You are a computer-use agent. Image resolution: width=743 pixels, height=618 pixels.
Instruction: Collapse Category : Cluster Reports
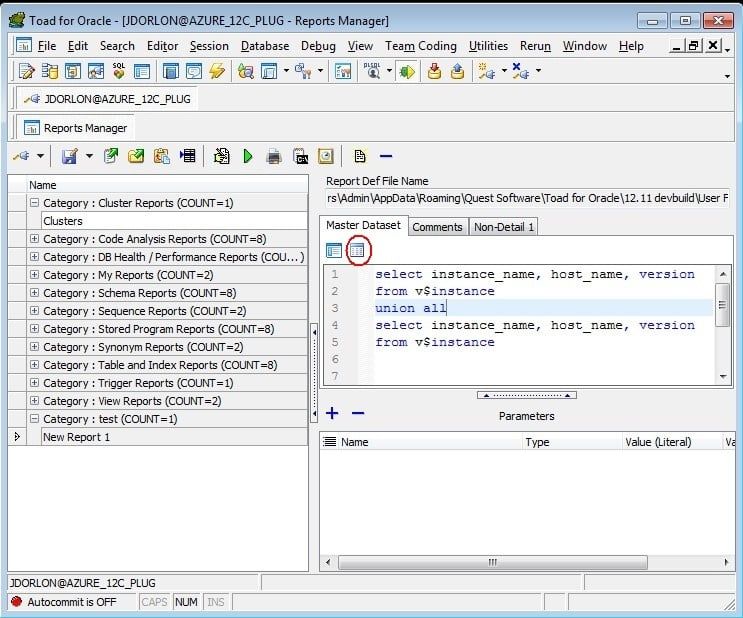pyautogui.click(x=34, y=203)
